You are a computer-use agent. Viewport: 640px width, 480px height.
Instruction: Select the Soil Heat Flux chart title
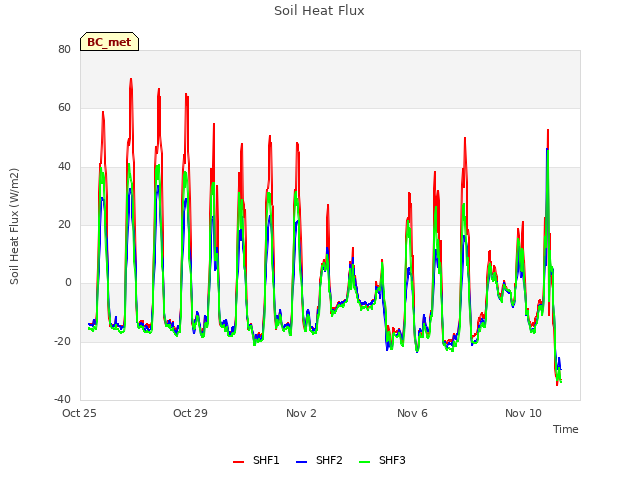[319, 11]
